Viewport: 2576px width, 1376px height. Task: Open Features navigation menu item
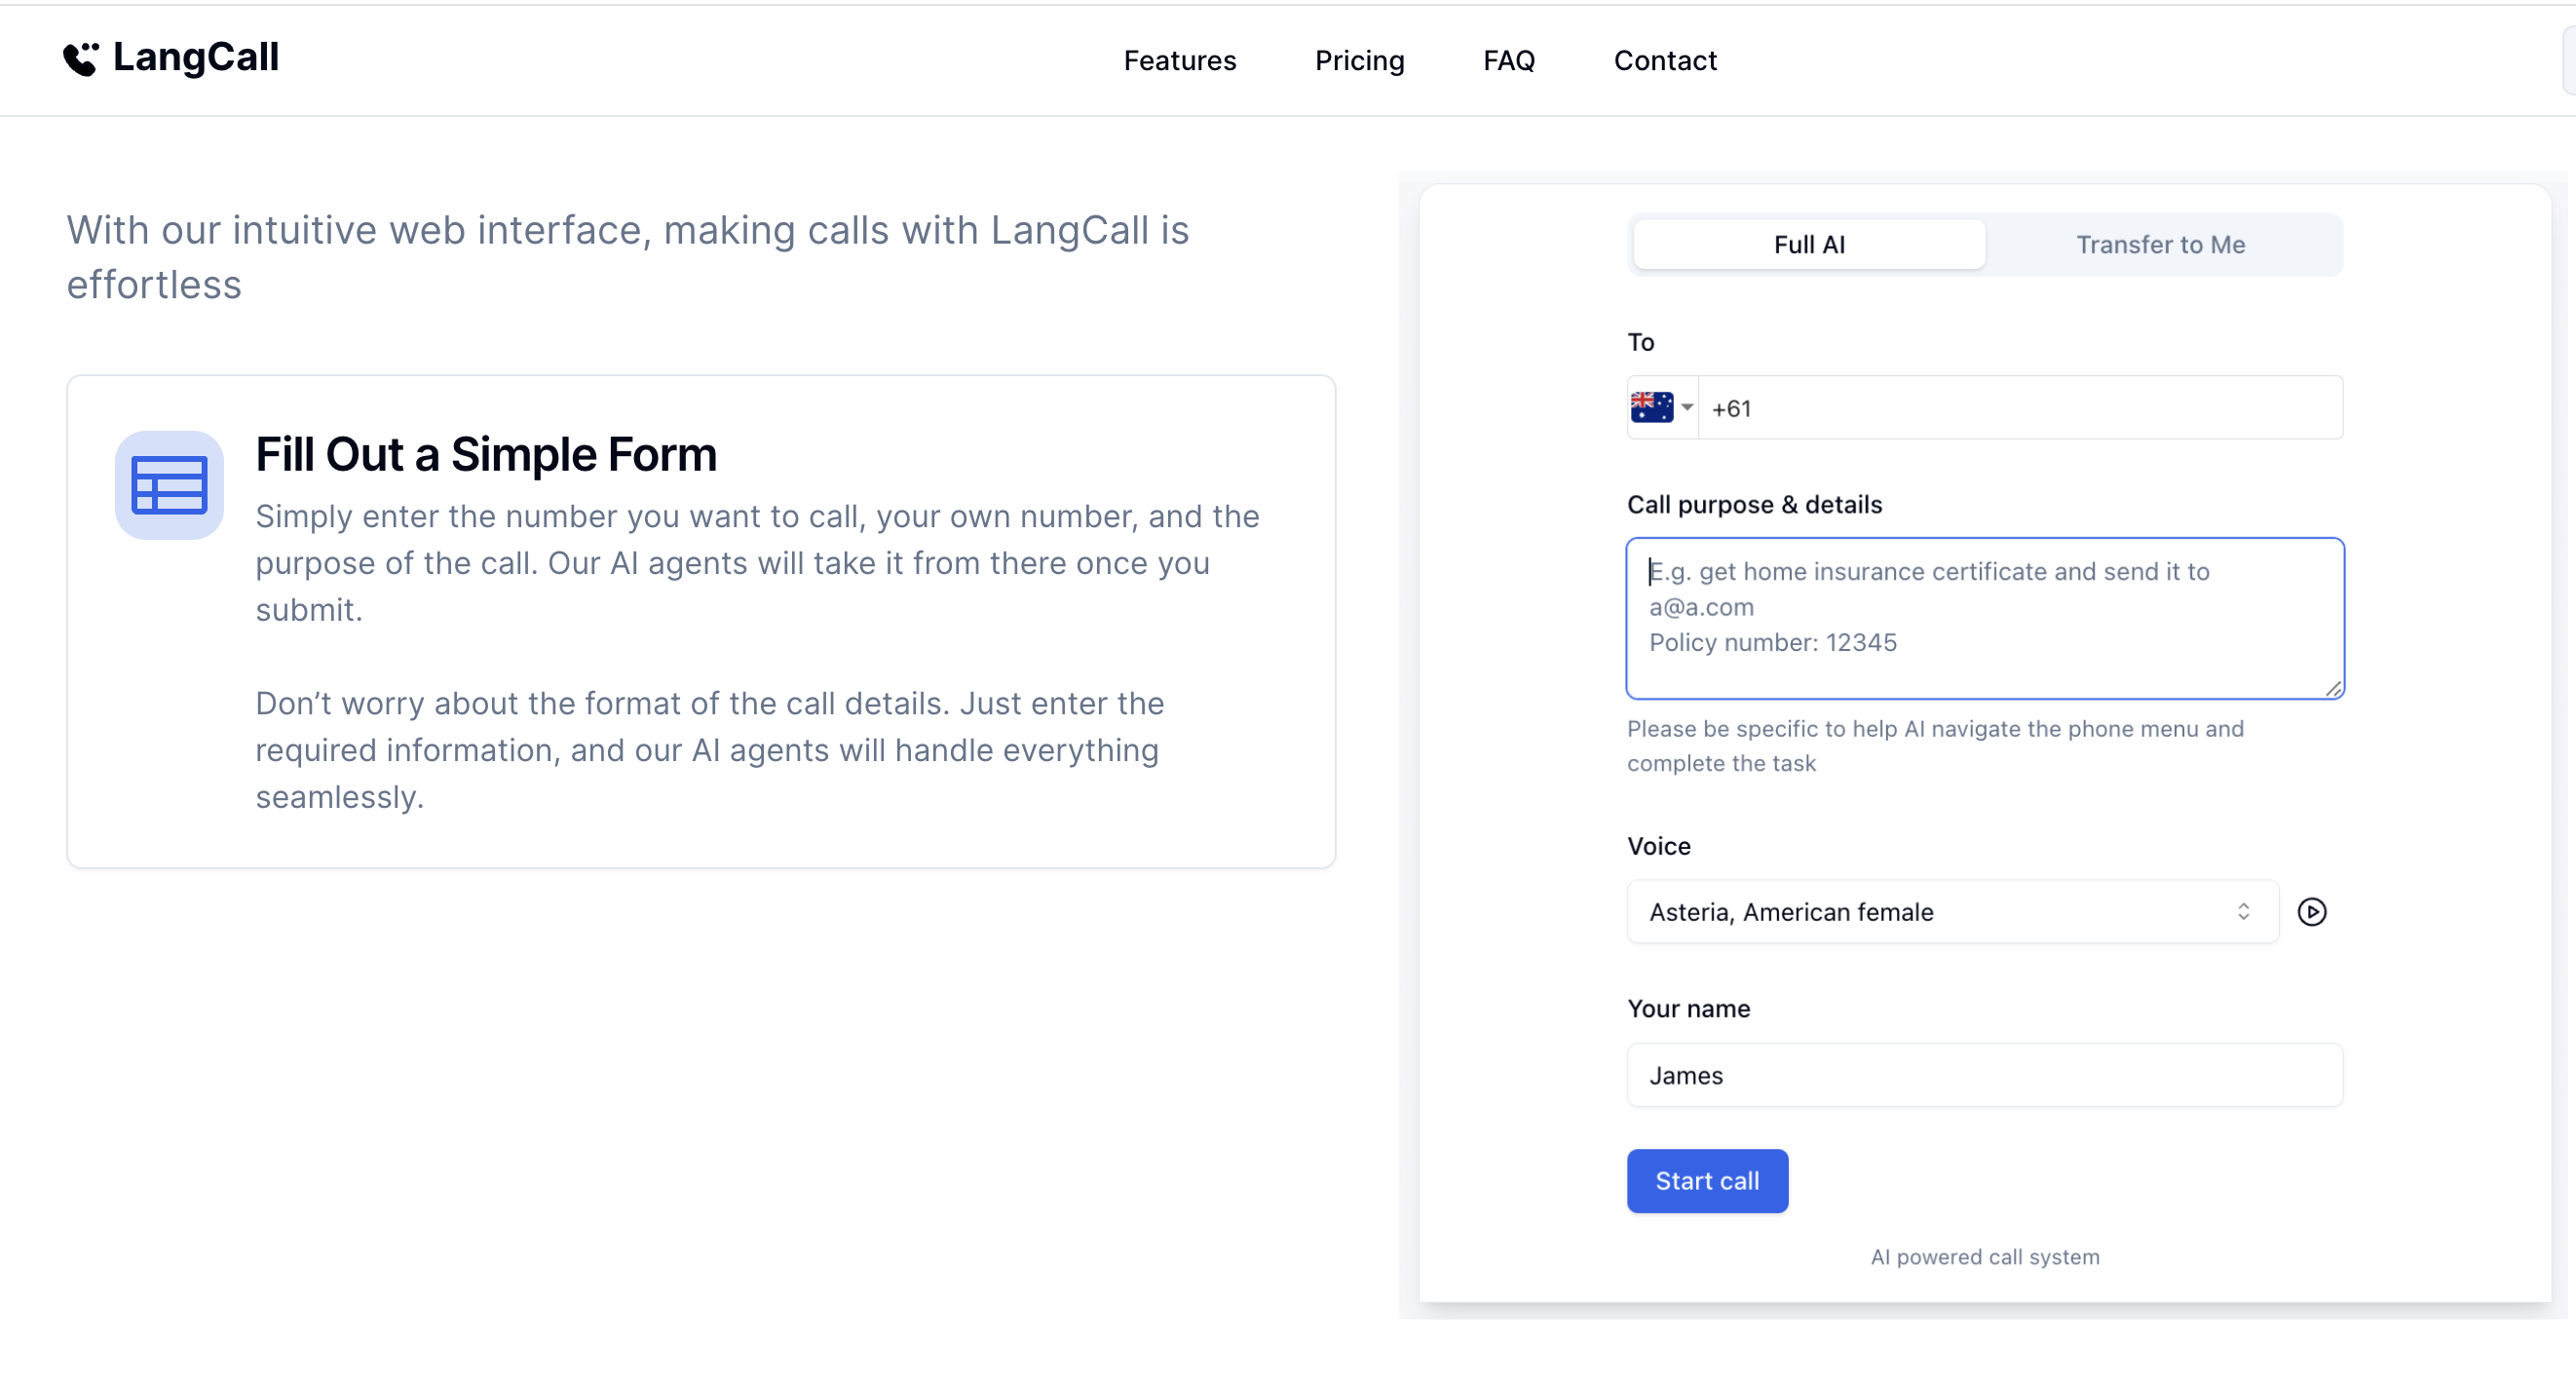coord(1179,59)
